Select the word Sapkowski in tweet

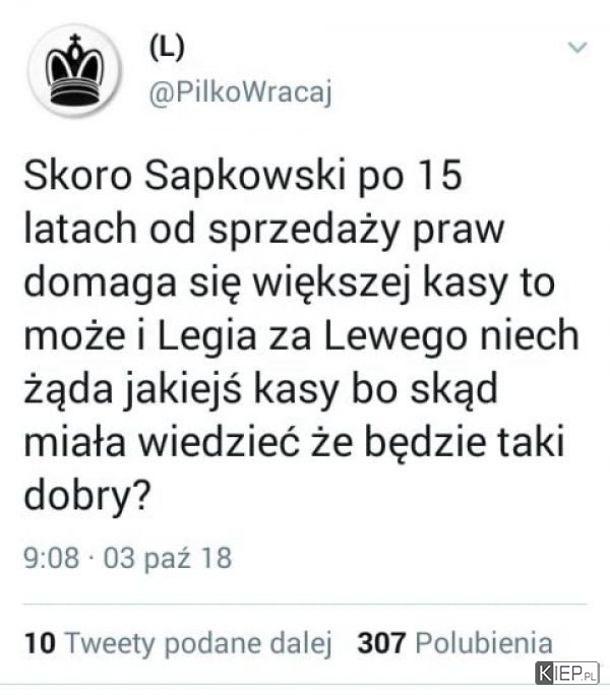245,176
